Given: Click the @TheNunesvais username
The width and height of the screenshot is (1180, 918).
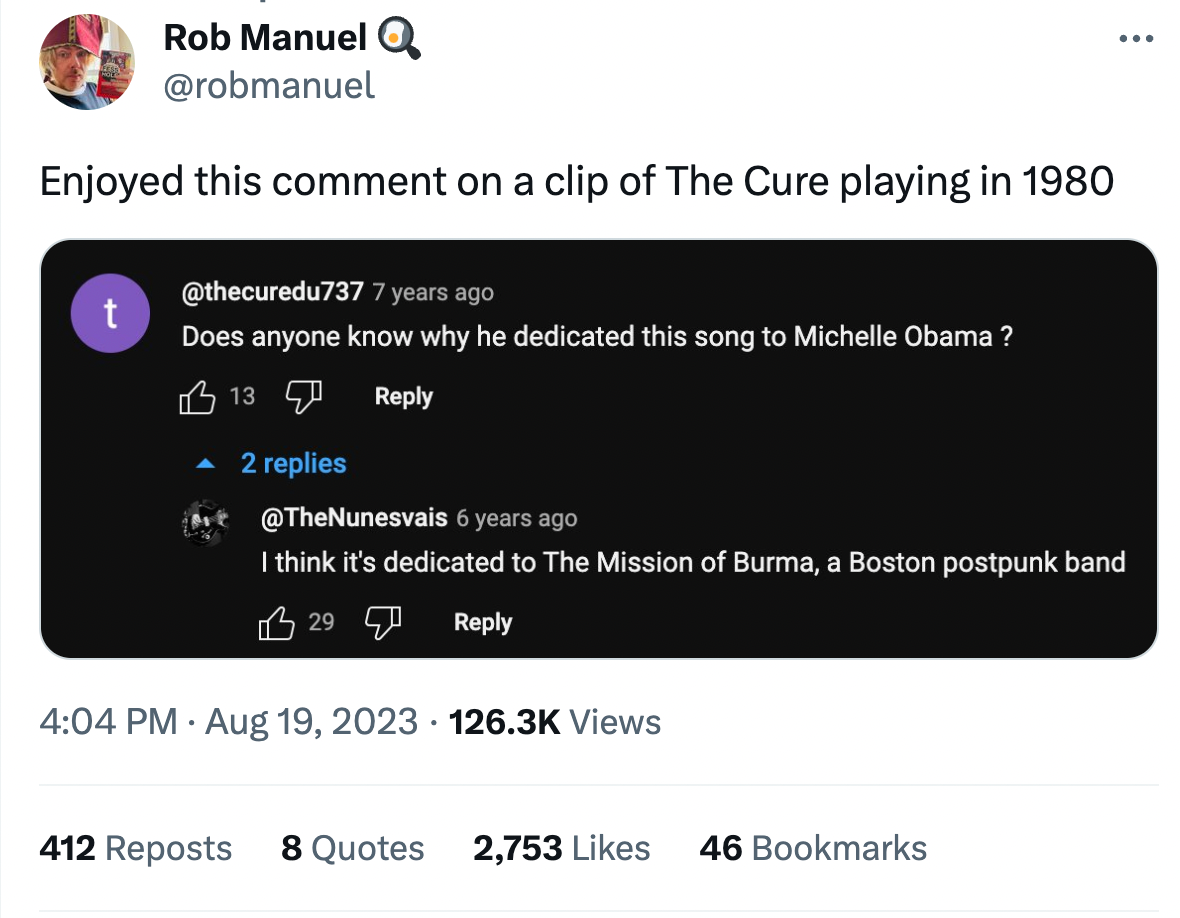Looking at the screenshot, I should coord(354,518).
